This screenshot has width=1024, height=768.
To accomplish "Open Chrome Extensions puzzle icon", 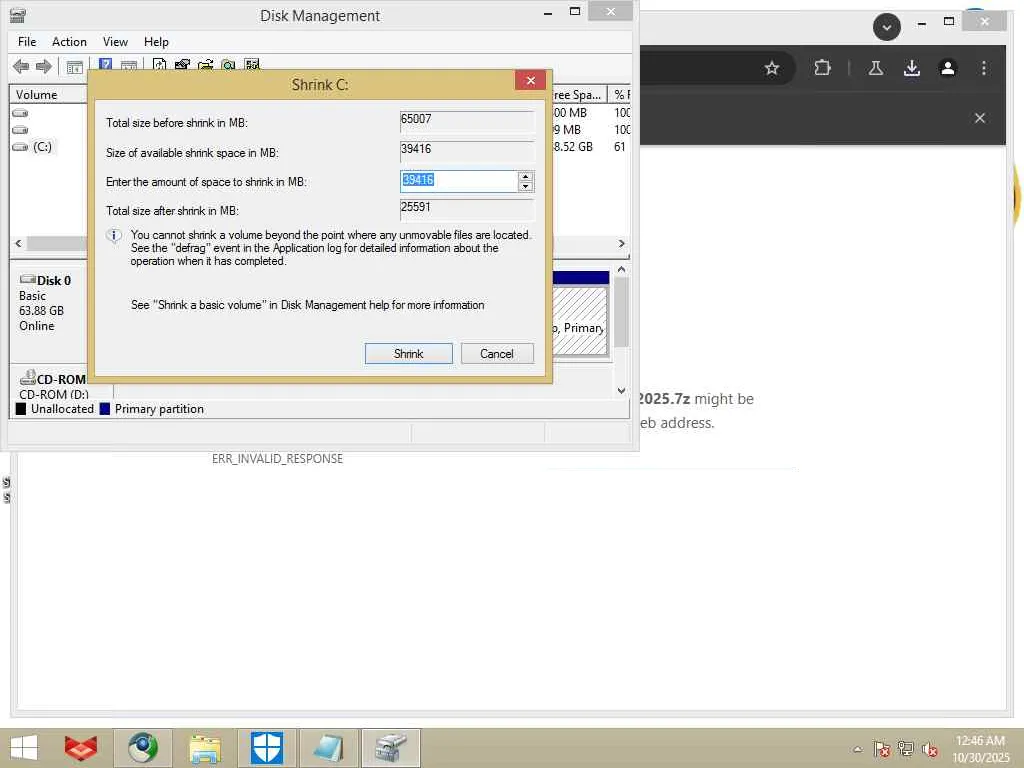I will tap(822, 68).
